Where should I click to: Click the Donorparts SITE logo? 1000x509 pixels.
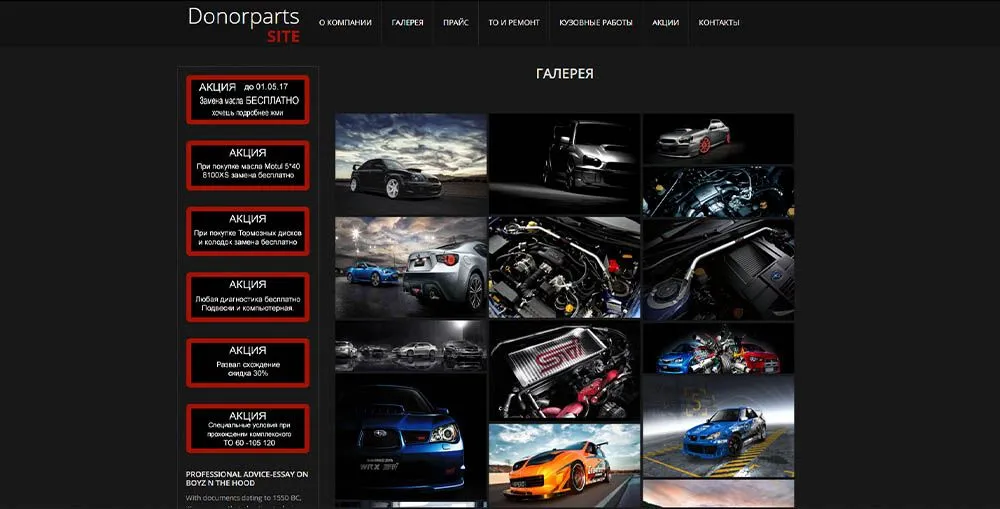[x=243, y=25]
